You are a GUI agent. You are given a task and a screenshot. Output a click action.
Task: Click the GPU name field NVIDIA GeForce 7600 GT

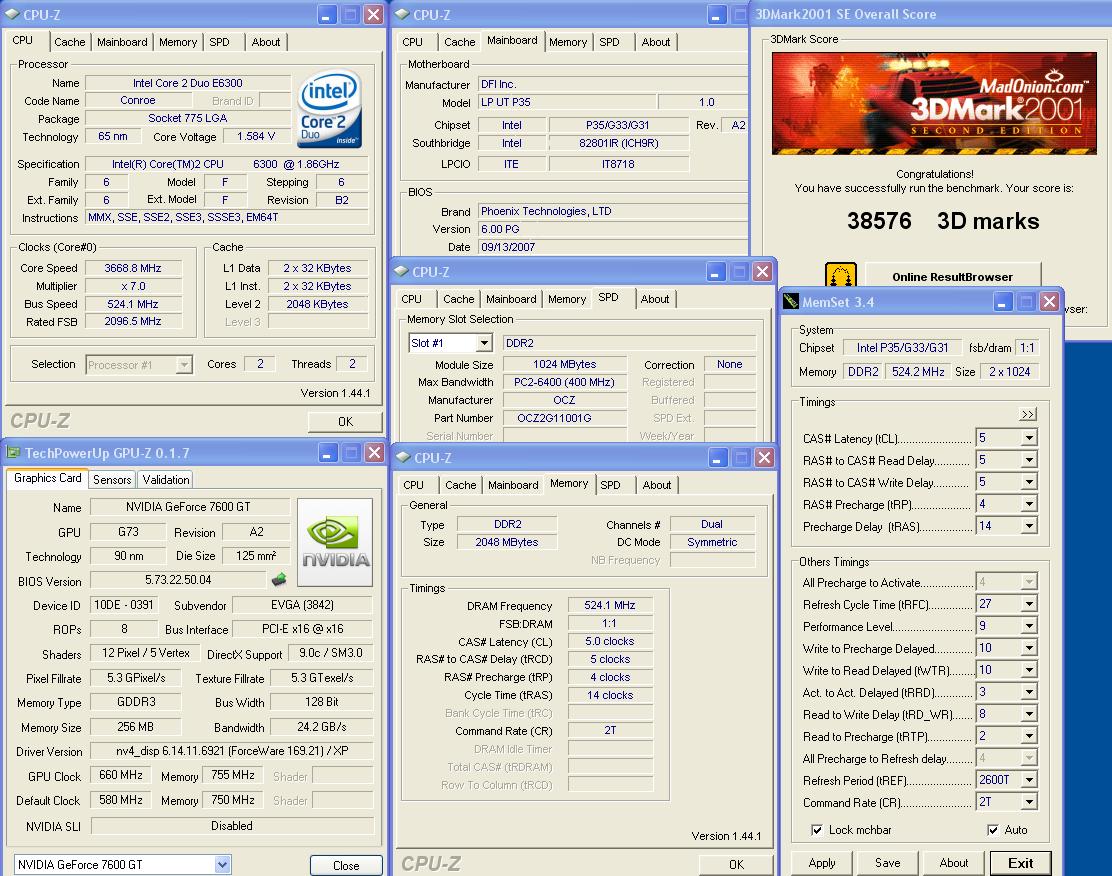(x=188, y=507)
